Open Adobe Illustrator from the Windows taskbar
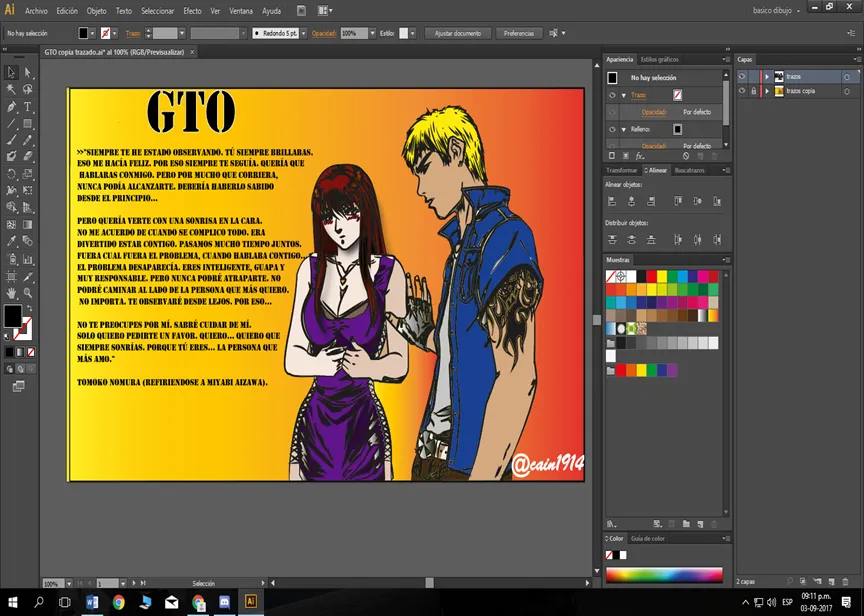 tap(250, 601)
